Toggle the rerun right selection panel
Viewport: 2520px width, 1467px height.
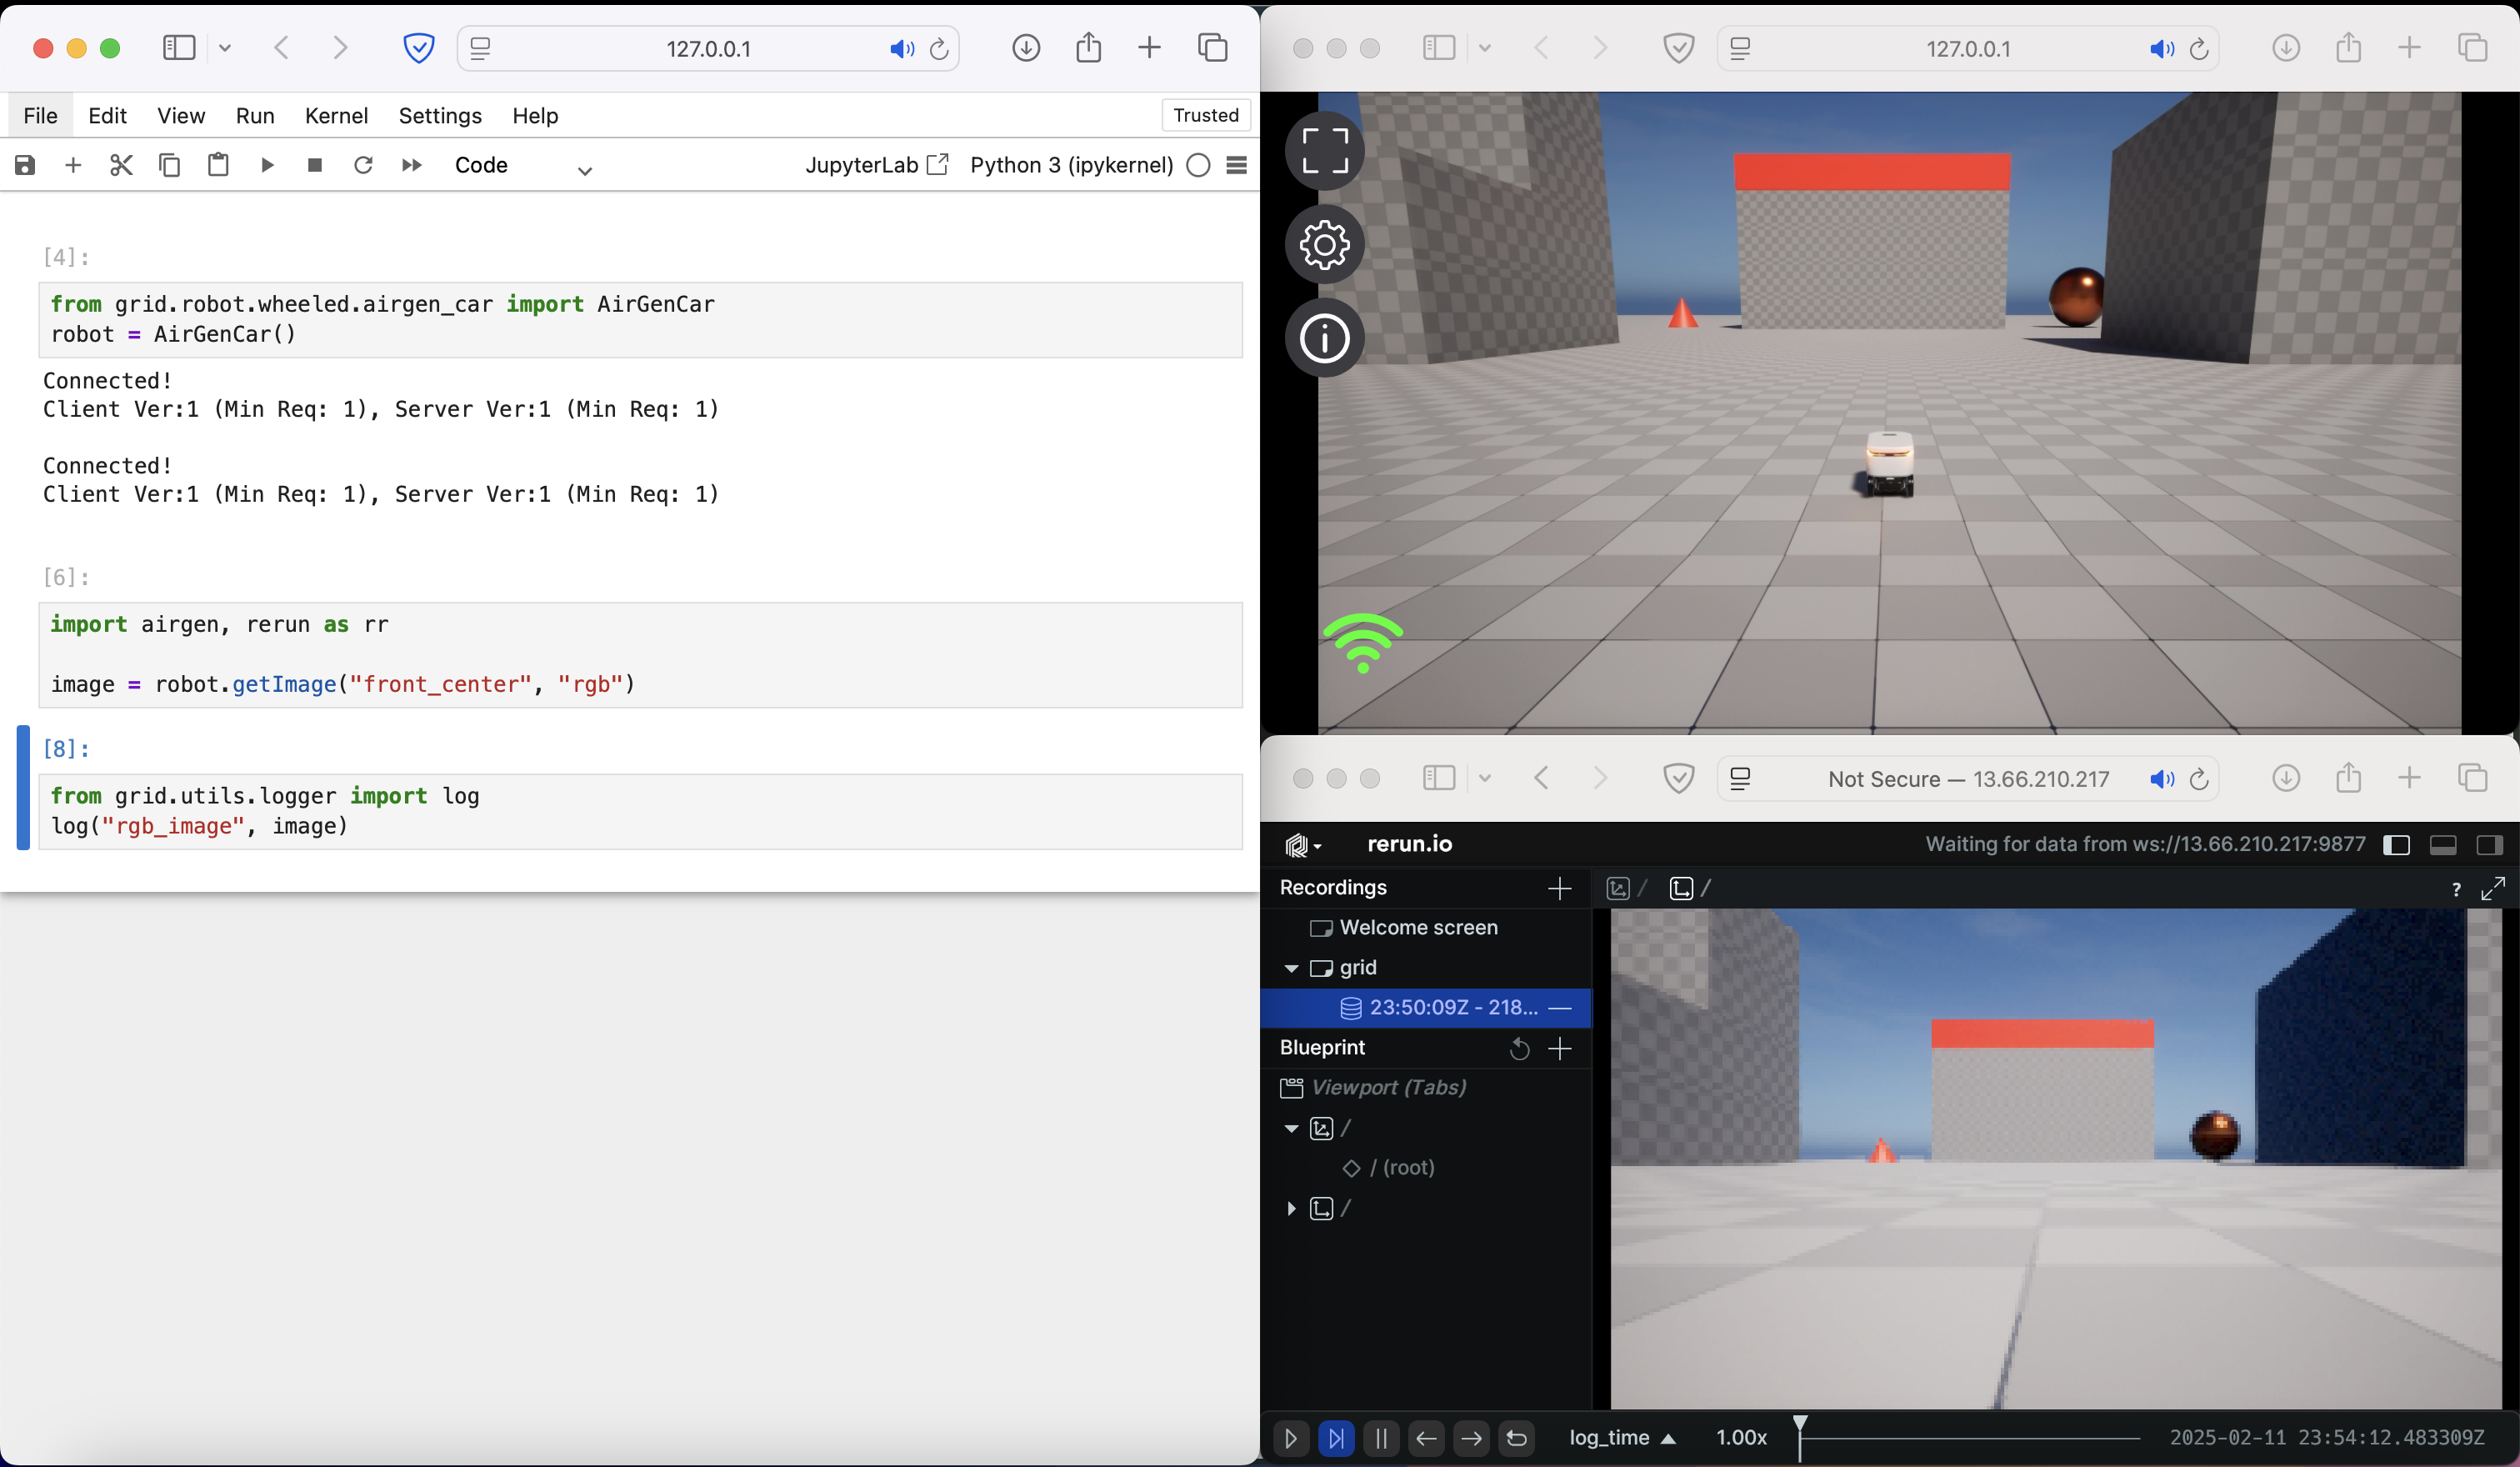point(2489,845)
